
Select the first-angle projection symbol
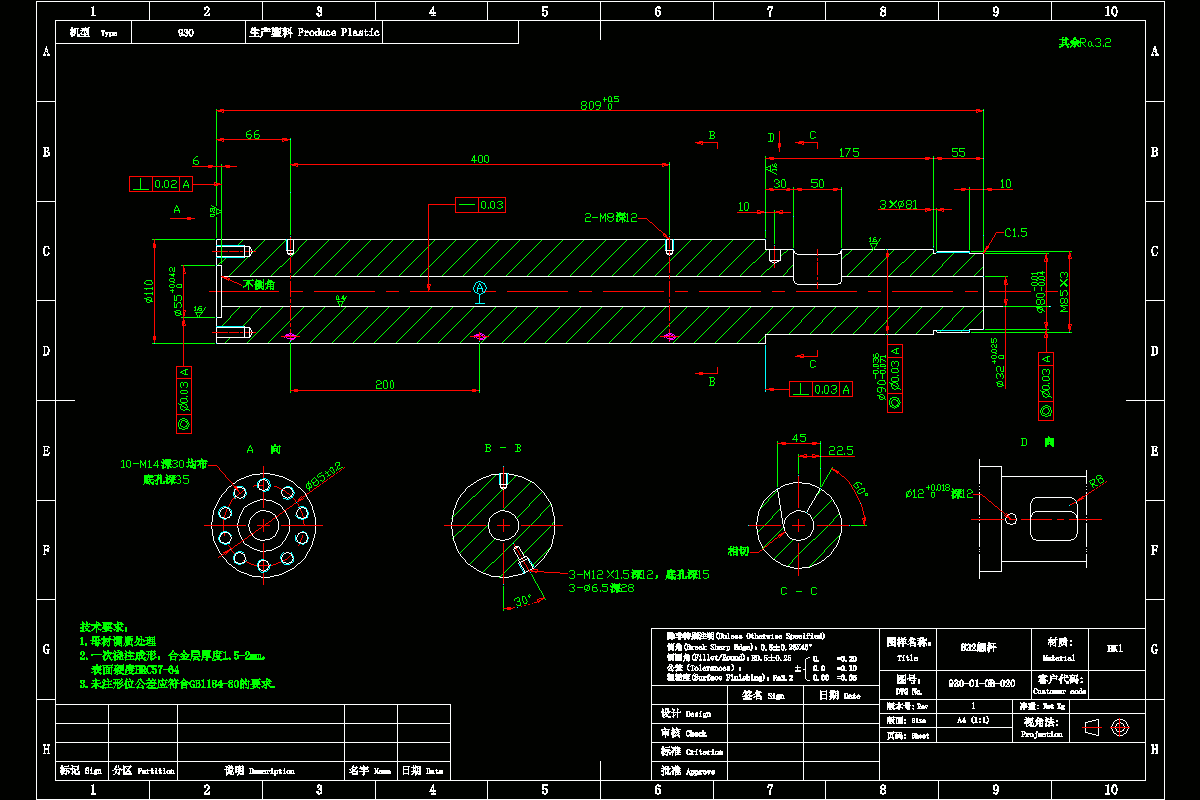(1106, 727)
